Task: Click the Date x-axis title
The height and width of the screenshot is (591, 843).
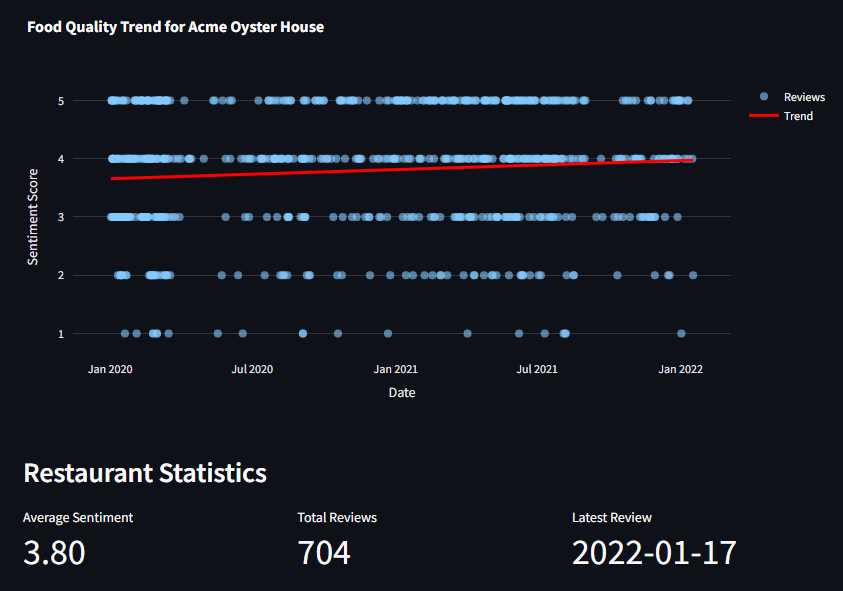Action: click(x=402, y=393)
